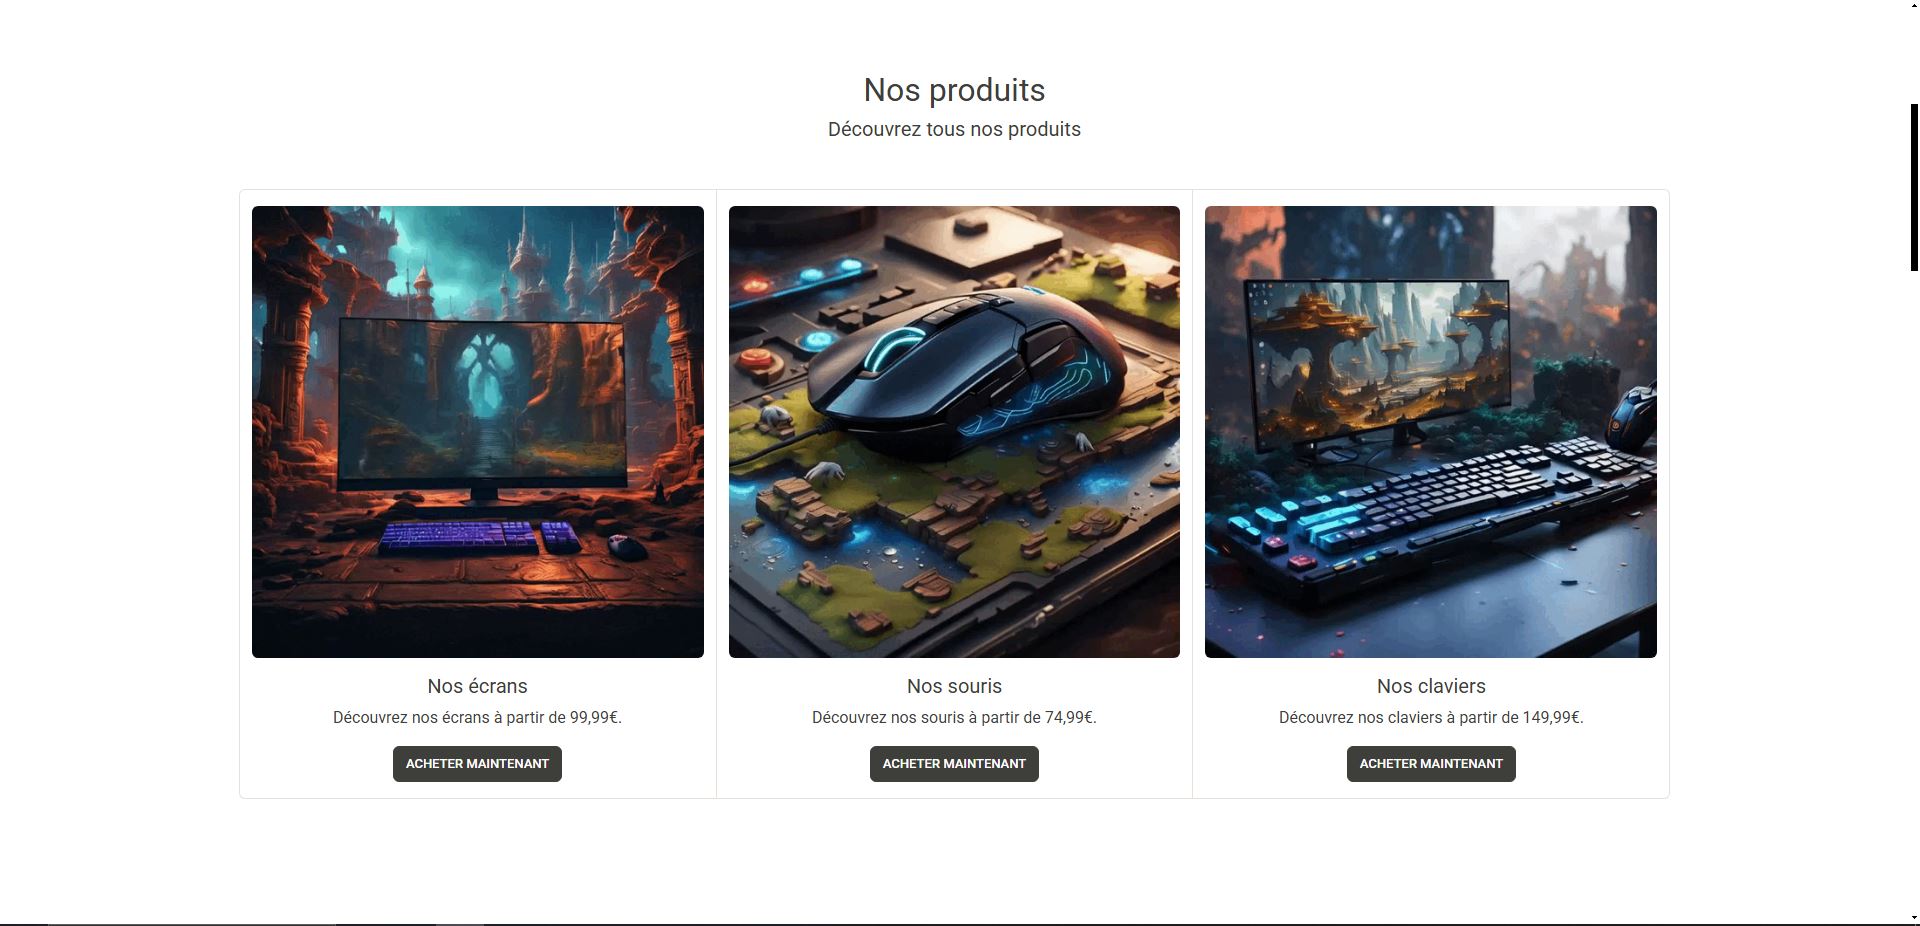Click the Découvrez tous nos produits subtitle

coord(954,129)
